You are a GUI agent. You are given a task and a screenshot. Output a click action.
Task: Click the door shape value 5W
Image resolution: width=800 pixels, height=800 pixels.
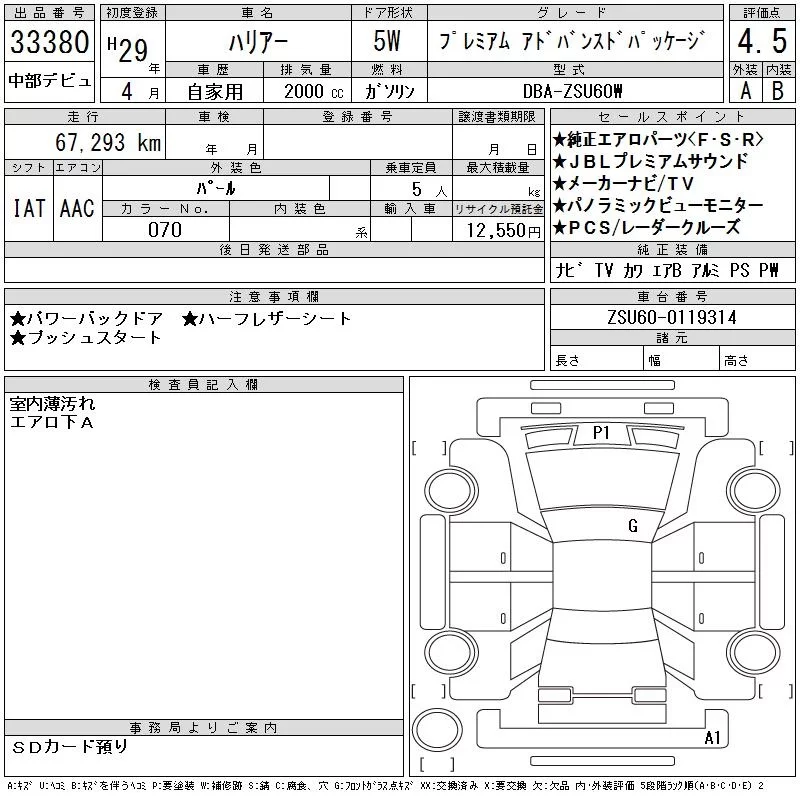coord(387,41)
